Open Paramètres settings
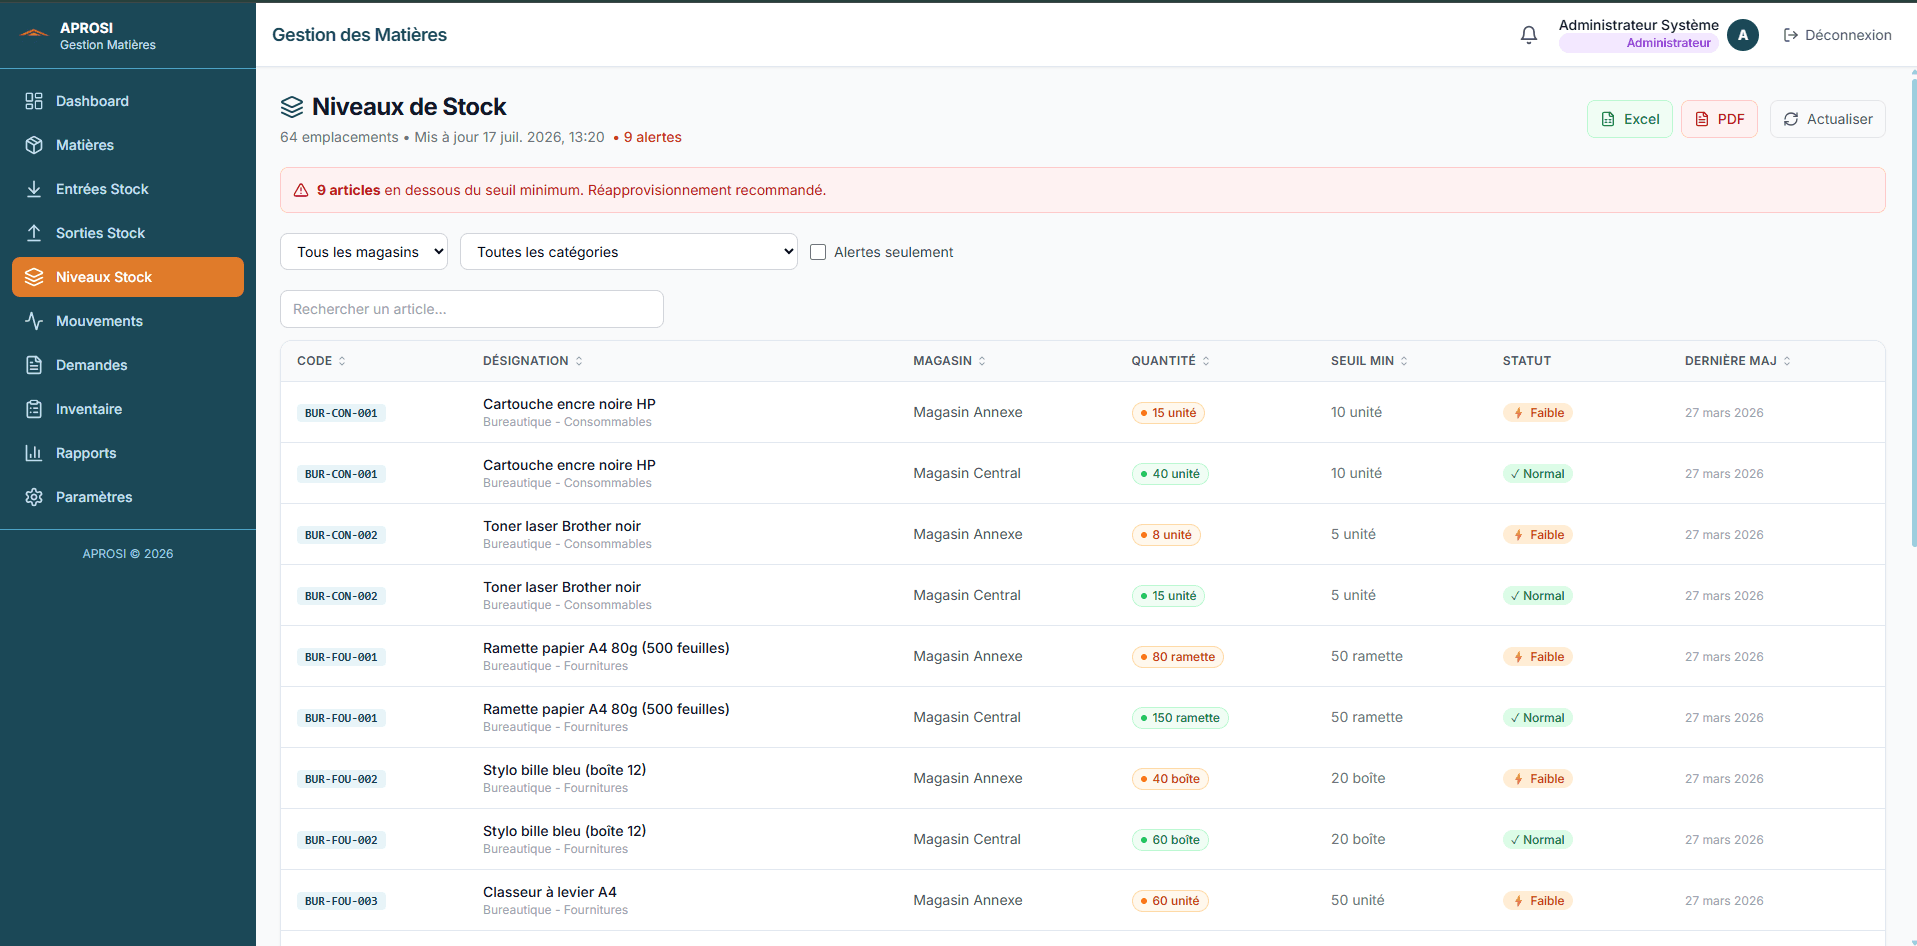 [x=128, y=497]
